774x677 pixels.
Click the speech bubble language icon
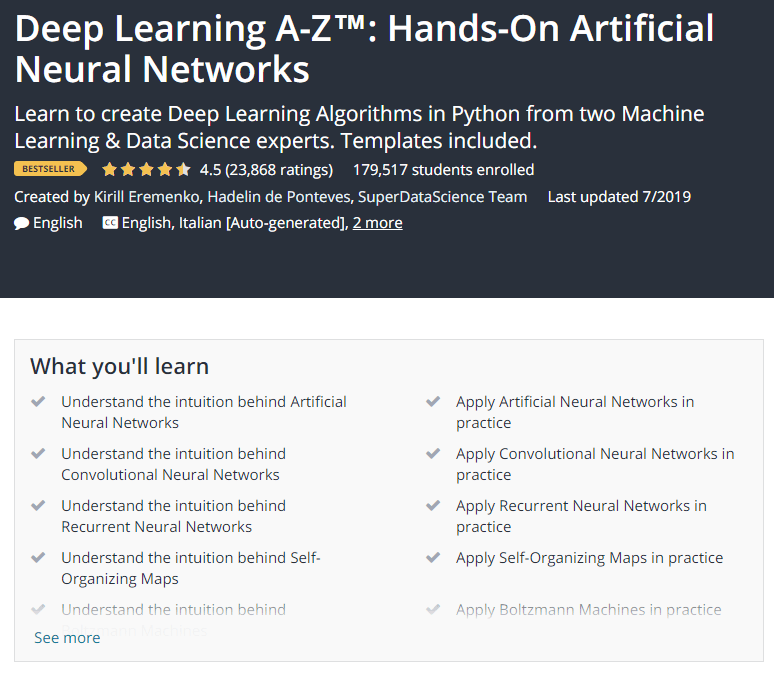pyautogui.click(x=21, y=223)
